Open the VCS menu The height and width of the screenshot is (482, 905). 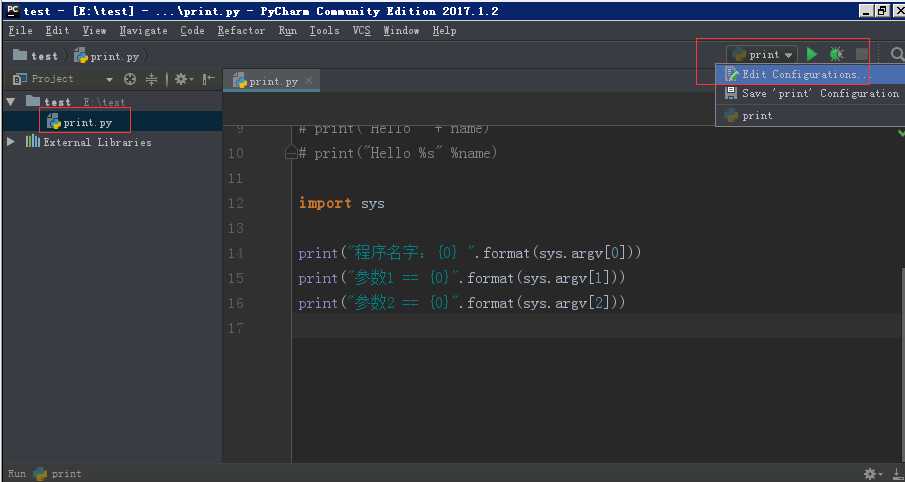(x=361, y=31)
